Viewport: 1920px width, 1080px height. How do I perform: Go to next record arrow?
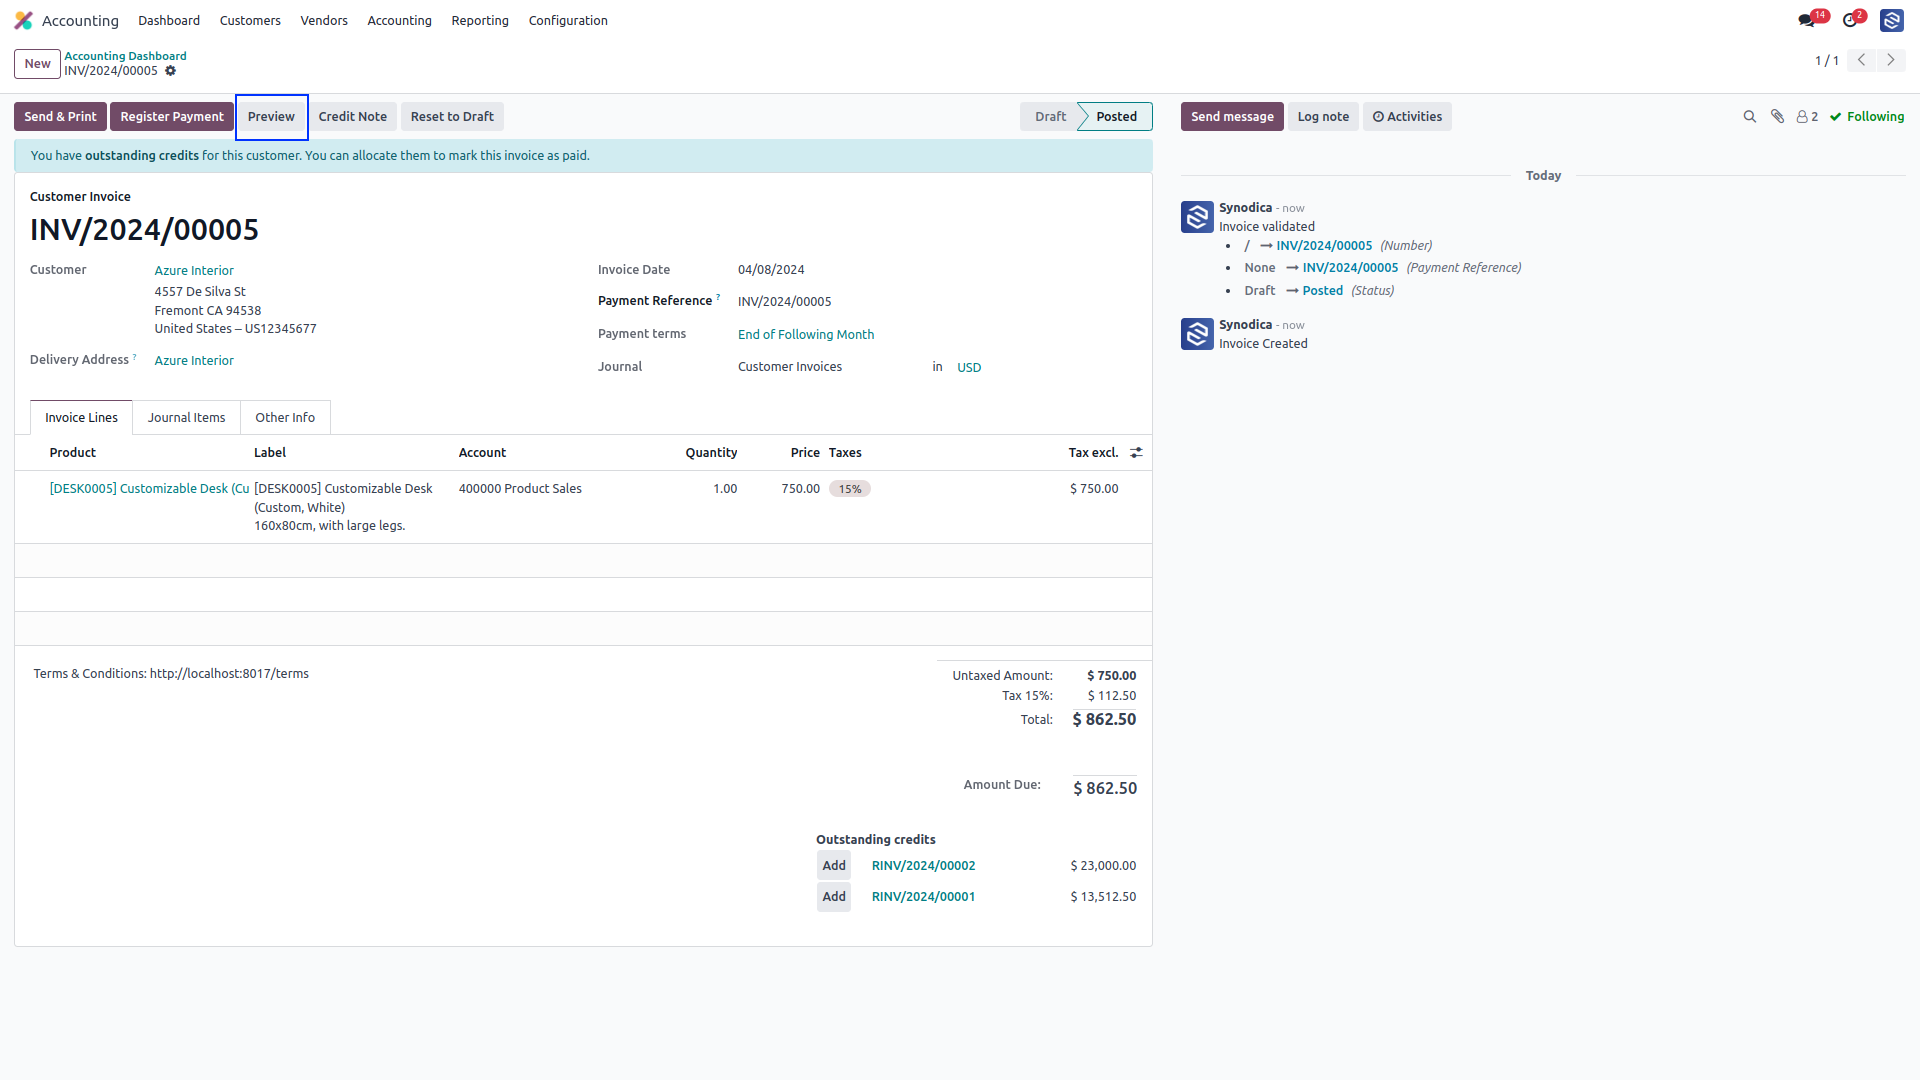coord(1890,60)
